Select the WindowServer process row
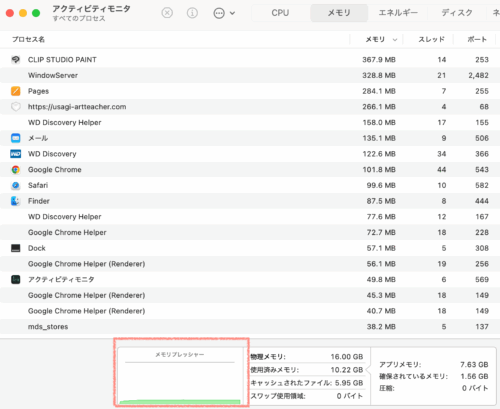Viewport: 500px width, 409px height. point(250,75)
